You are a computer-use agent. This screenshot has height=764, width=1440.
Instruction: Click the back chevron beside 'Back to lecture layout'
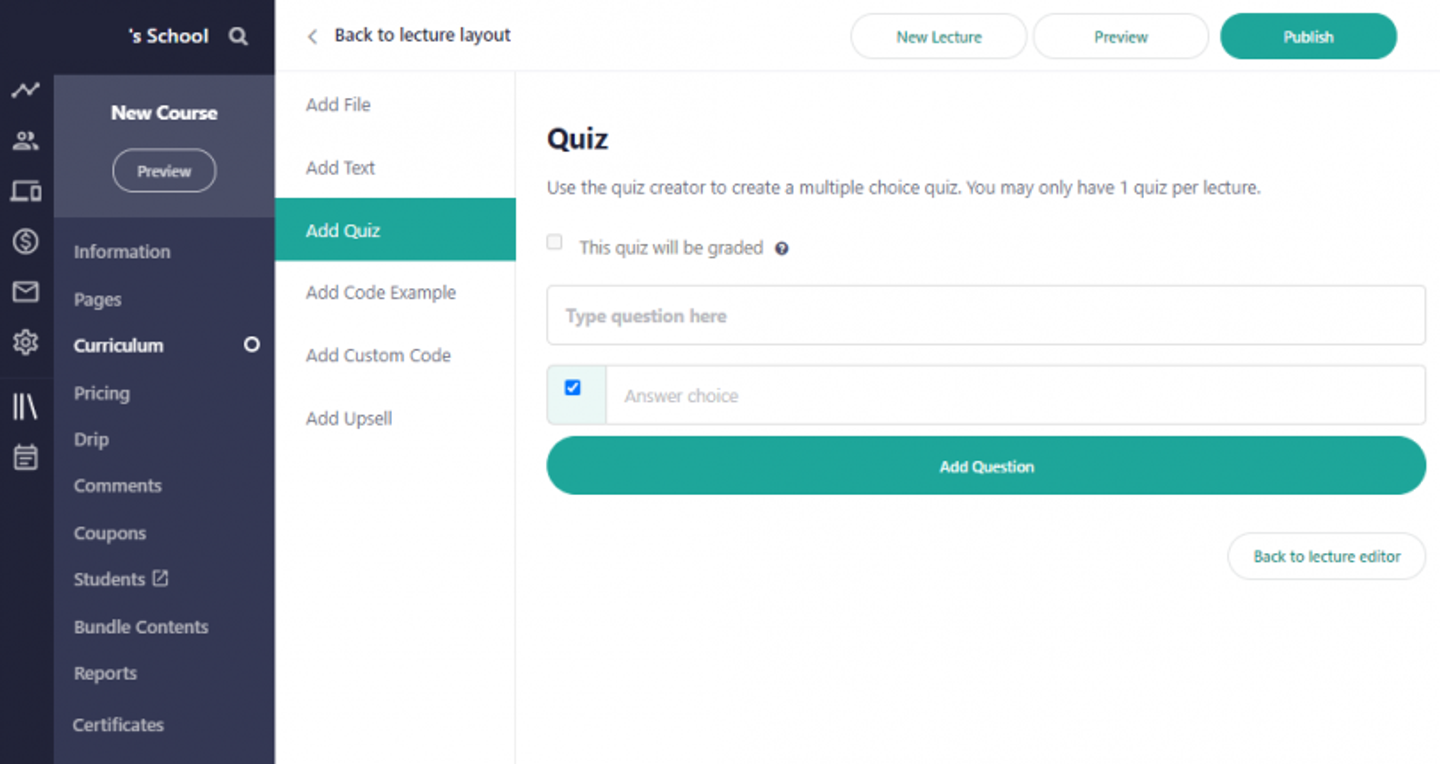tap(311, 35)
